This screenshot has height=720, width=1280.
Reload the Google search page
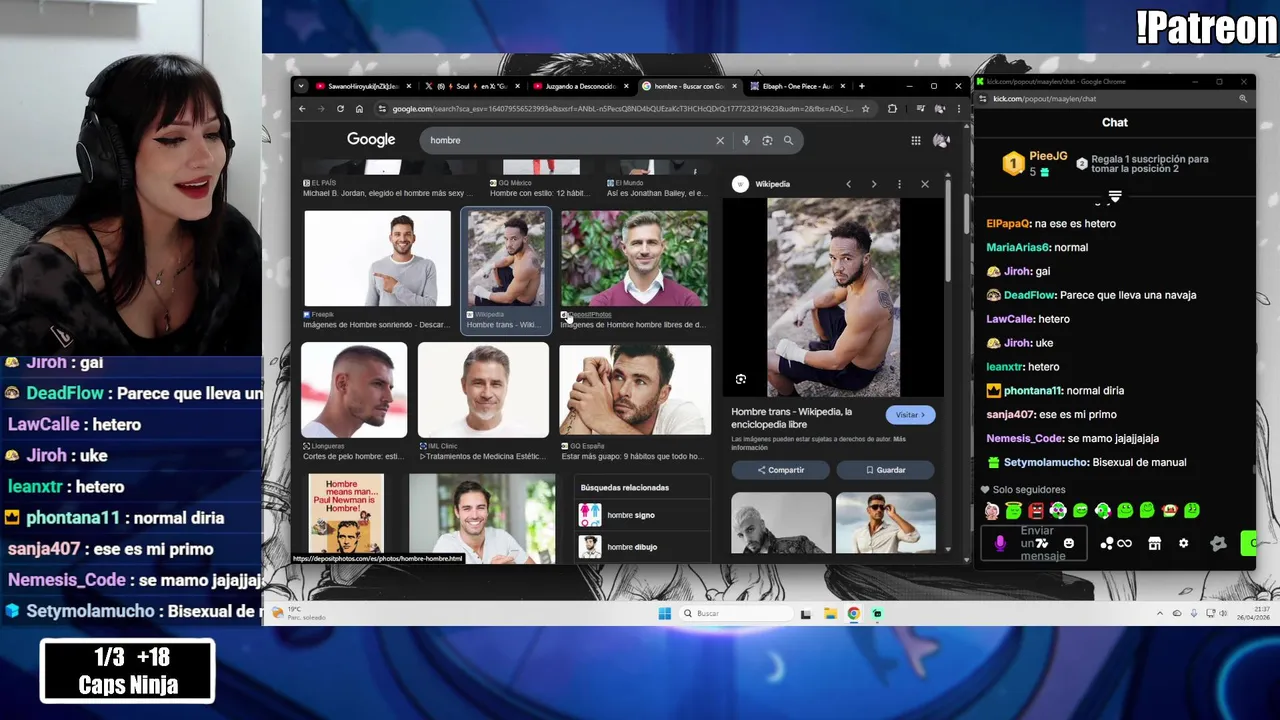pos(340,109)
